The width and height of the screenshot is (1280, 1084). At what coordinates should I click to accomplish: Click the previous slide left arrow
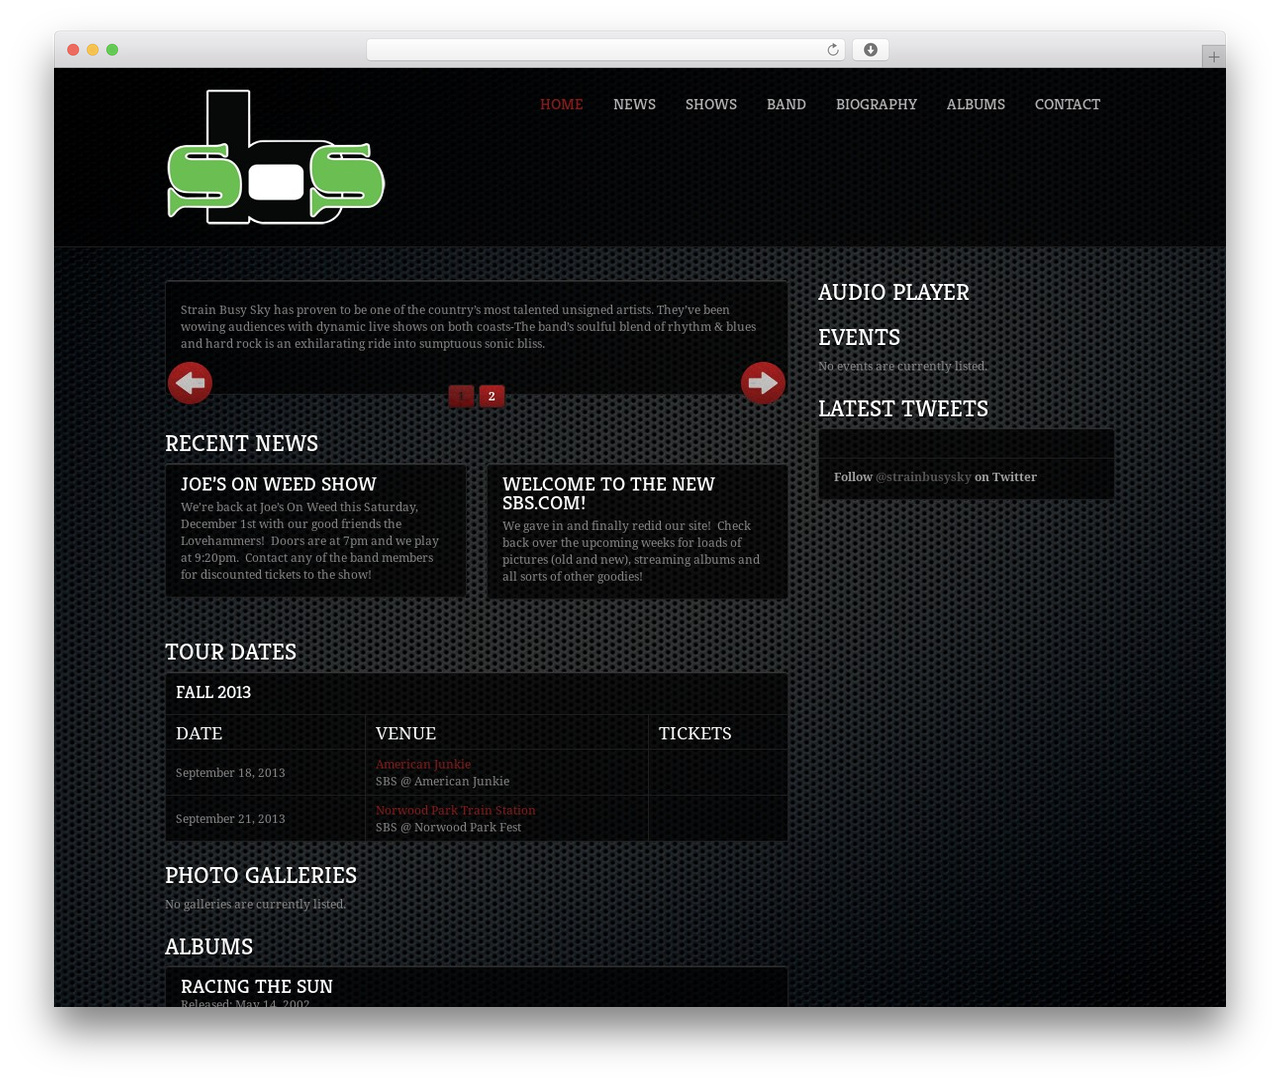[190, 383]
